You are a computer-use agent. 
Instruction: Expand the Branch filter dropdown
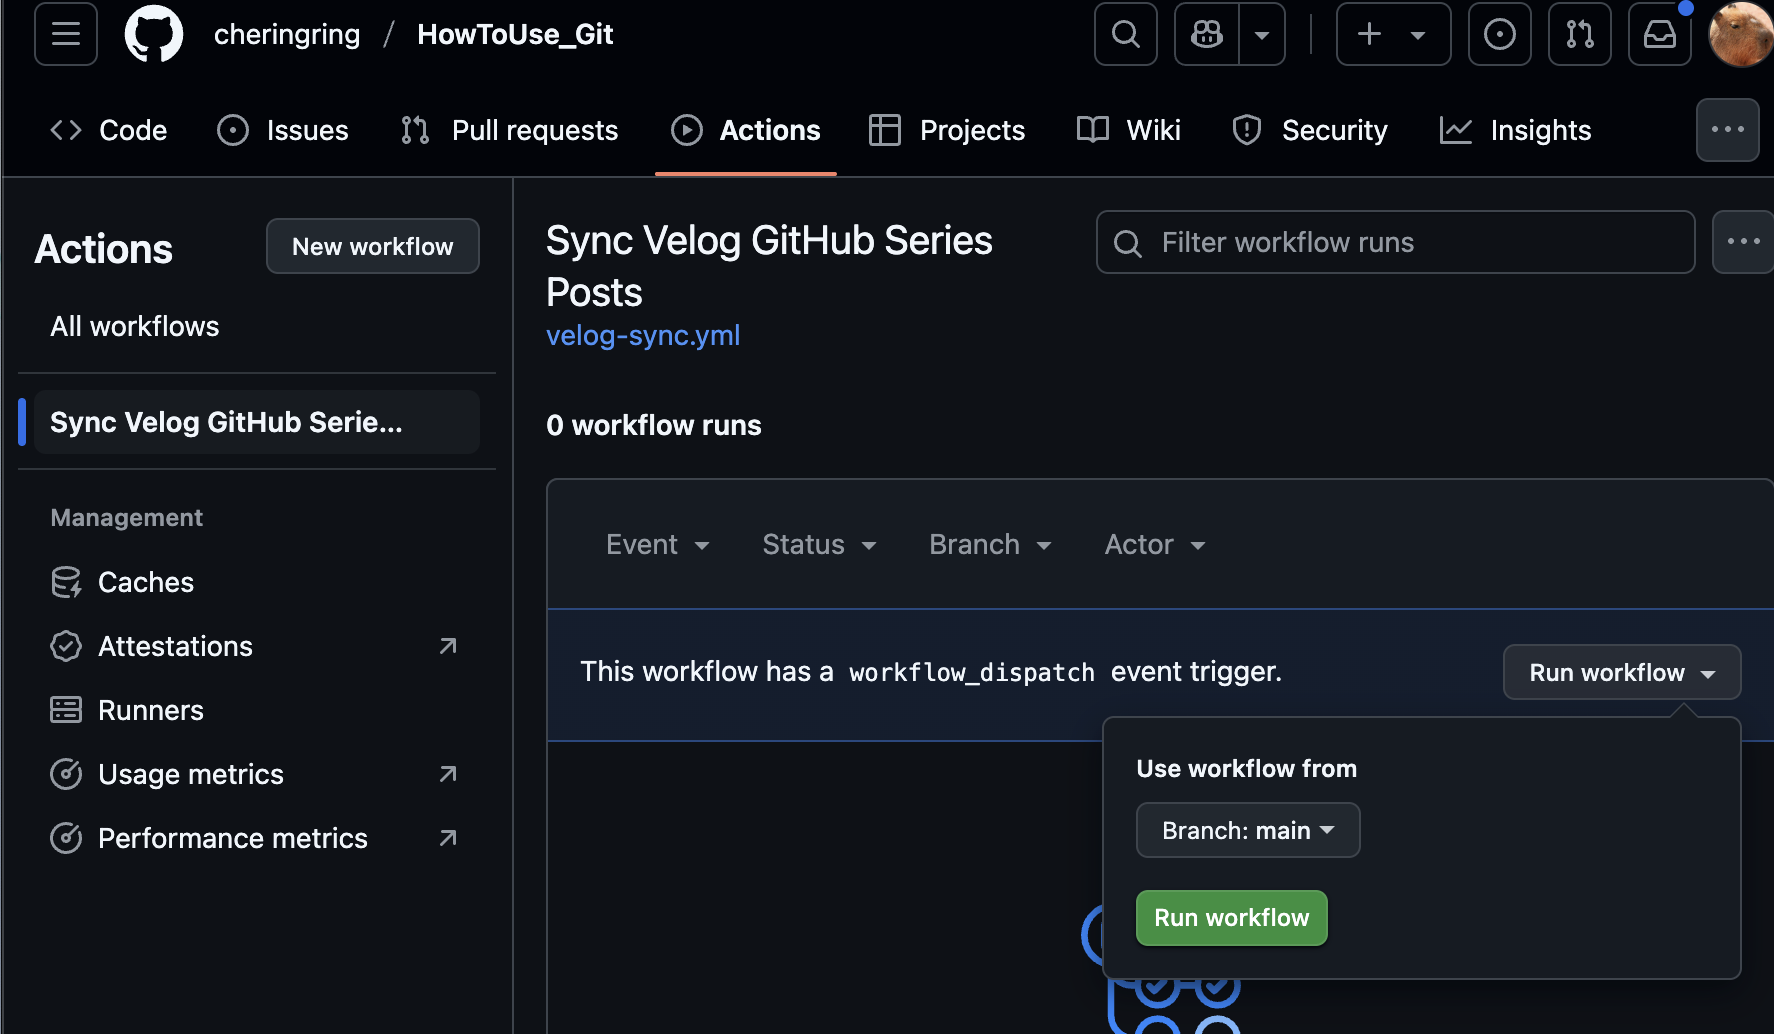point(990,544)
